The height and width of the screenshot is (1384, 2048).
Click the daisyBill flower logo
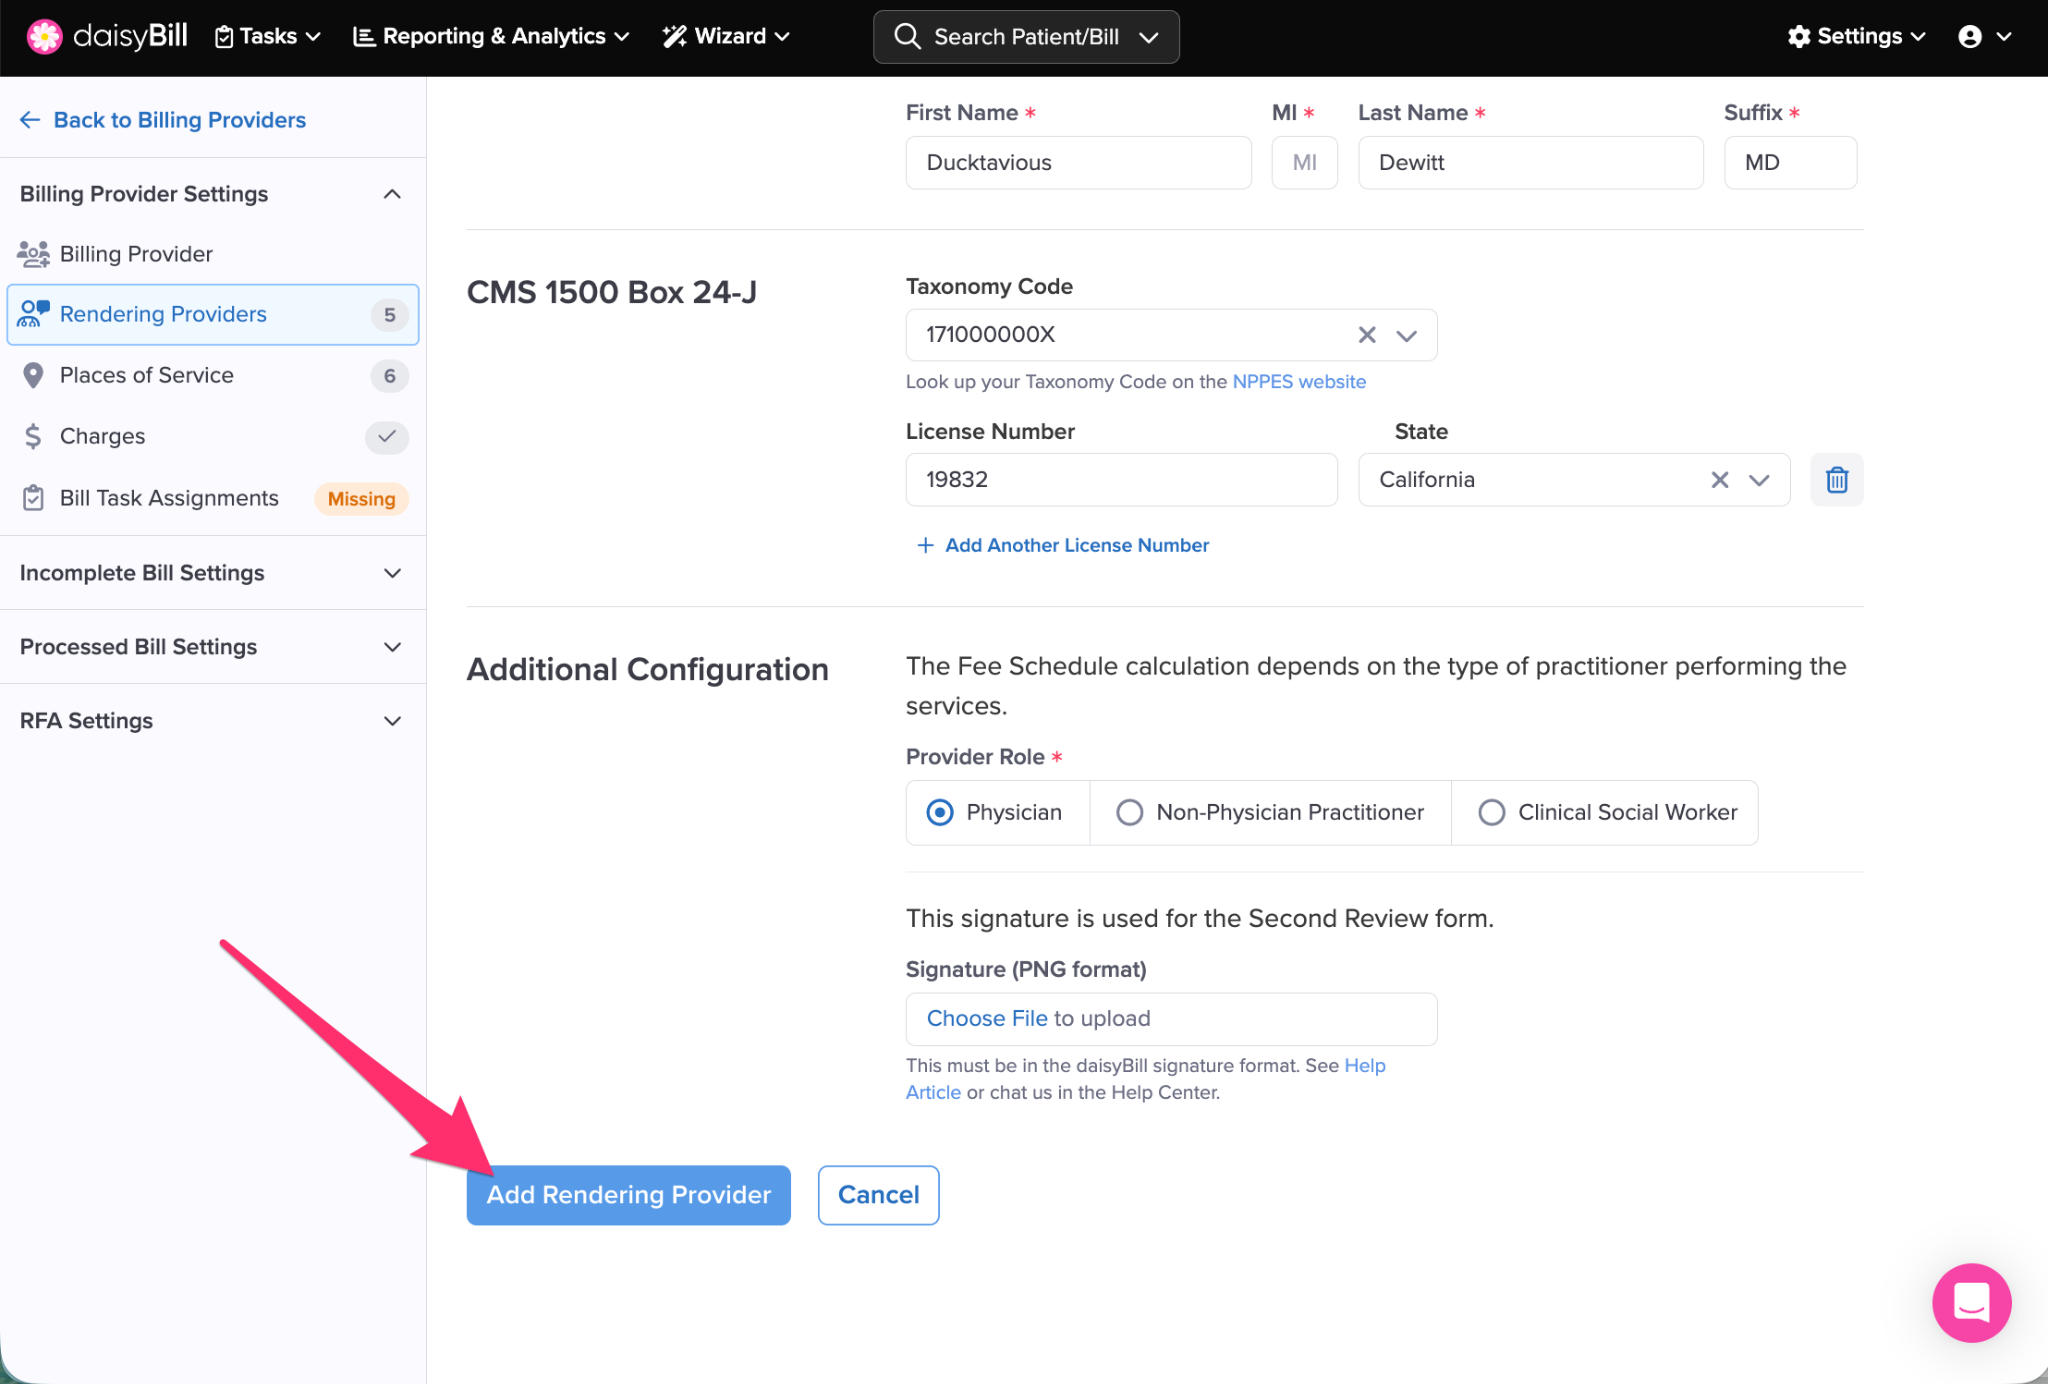(44, 36)
